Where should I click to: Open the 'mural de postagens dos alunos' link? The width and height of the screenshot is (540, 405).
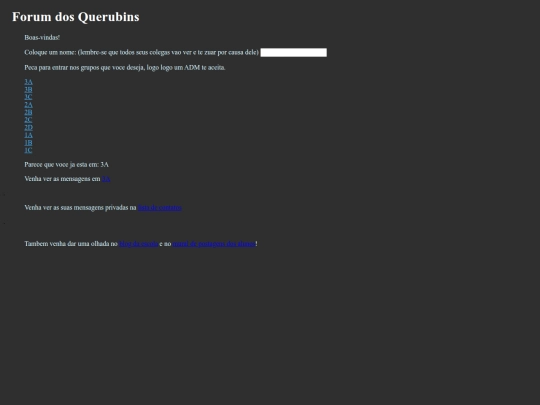[214, 243]
